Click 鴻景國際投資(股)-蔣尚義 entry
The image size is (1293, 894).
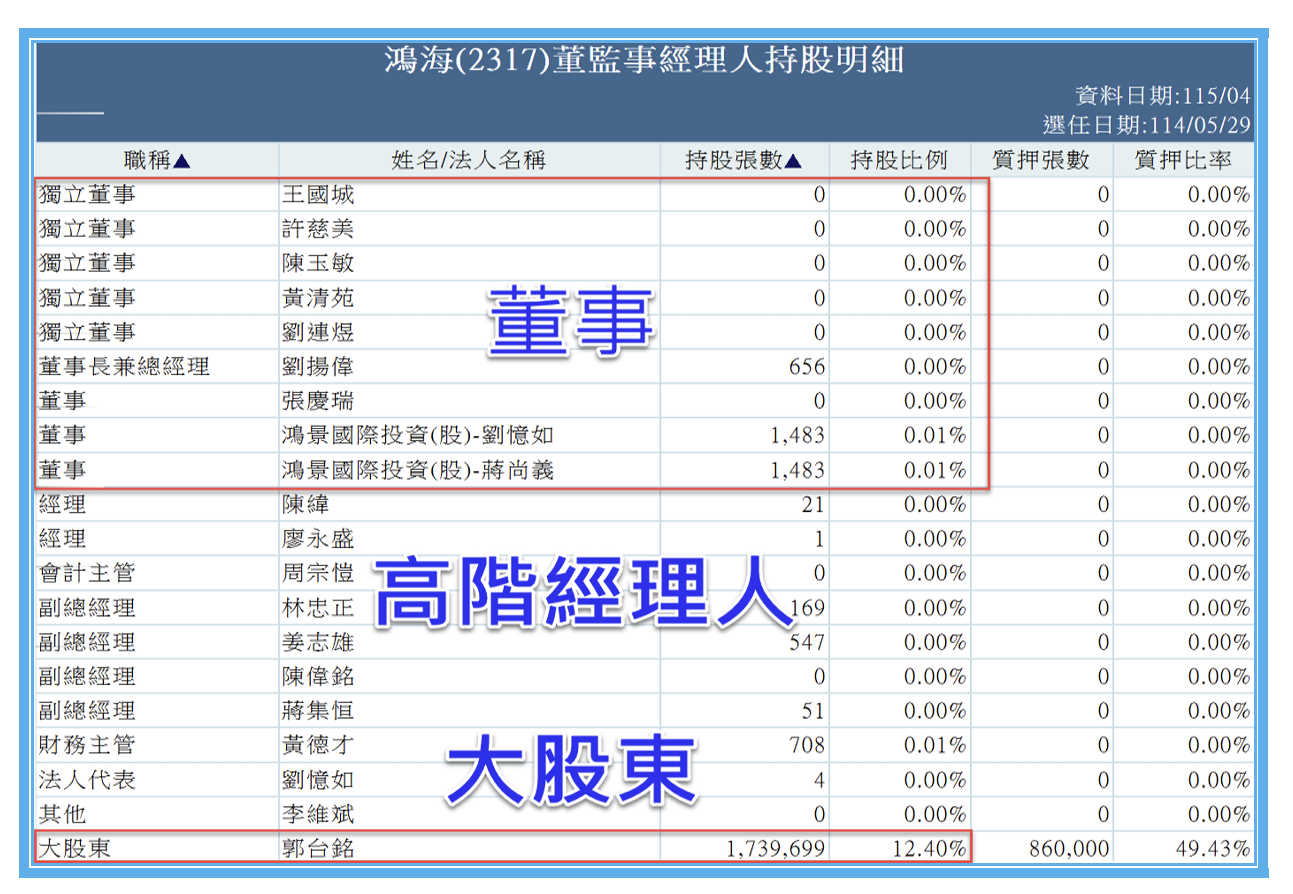[418, 470]
